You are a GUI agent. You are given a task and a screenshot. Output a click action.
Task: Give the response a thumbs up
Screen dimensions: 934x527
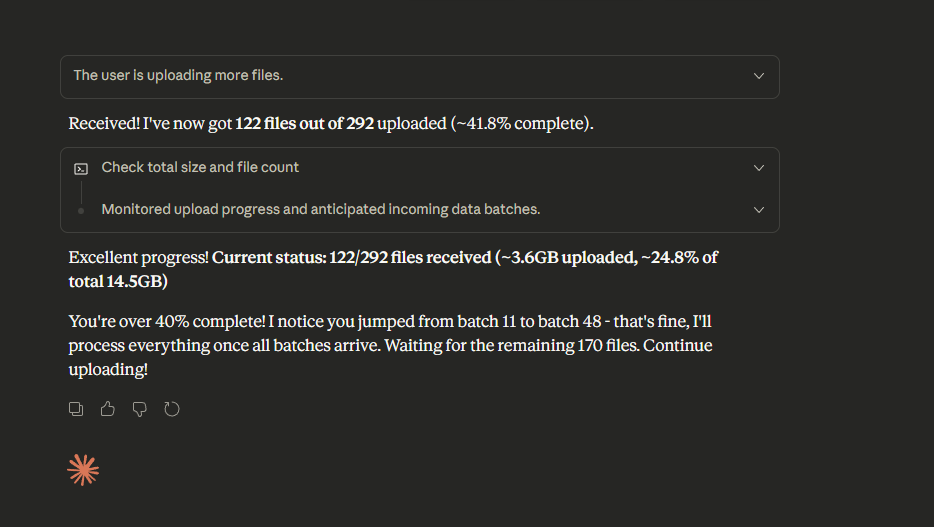coord(108,409)
